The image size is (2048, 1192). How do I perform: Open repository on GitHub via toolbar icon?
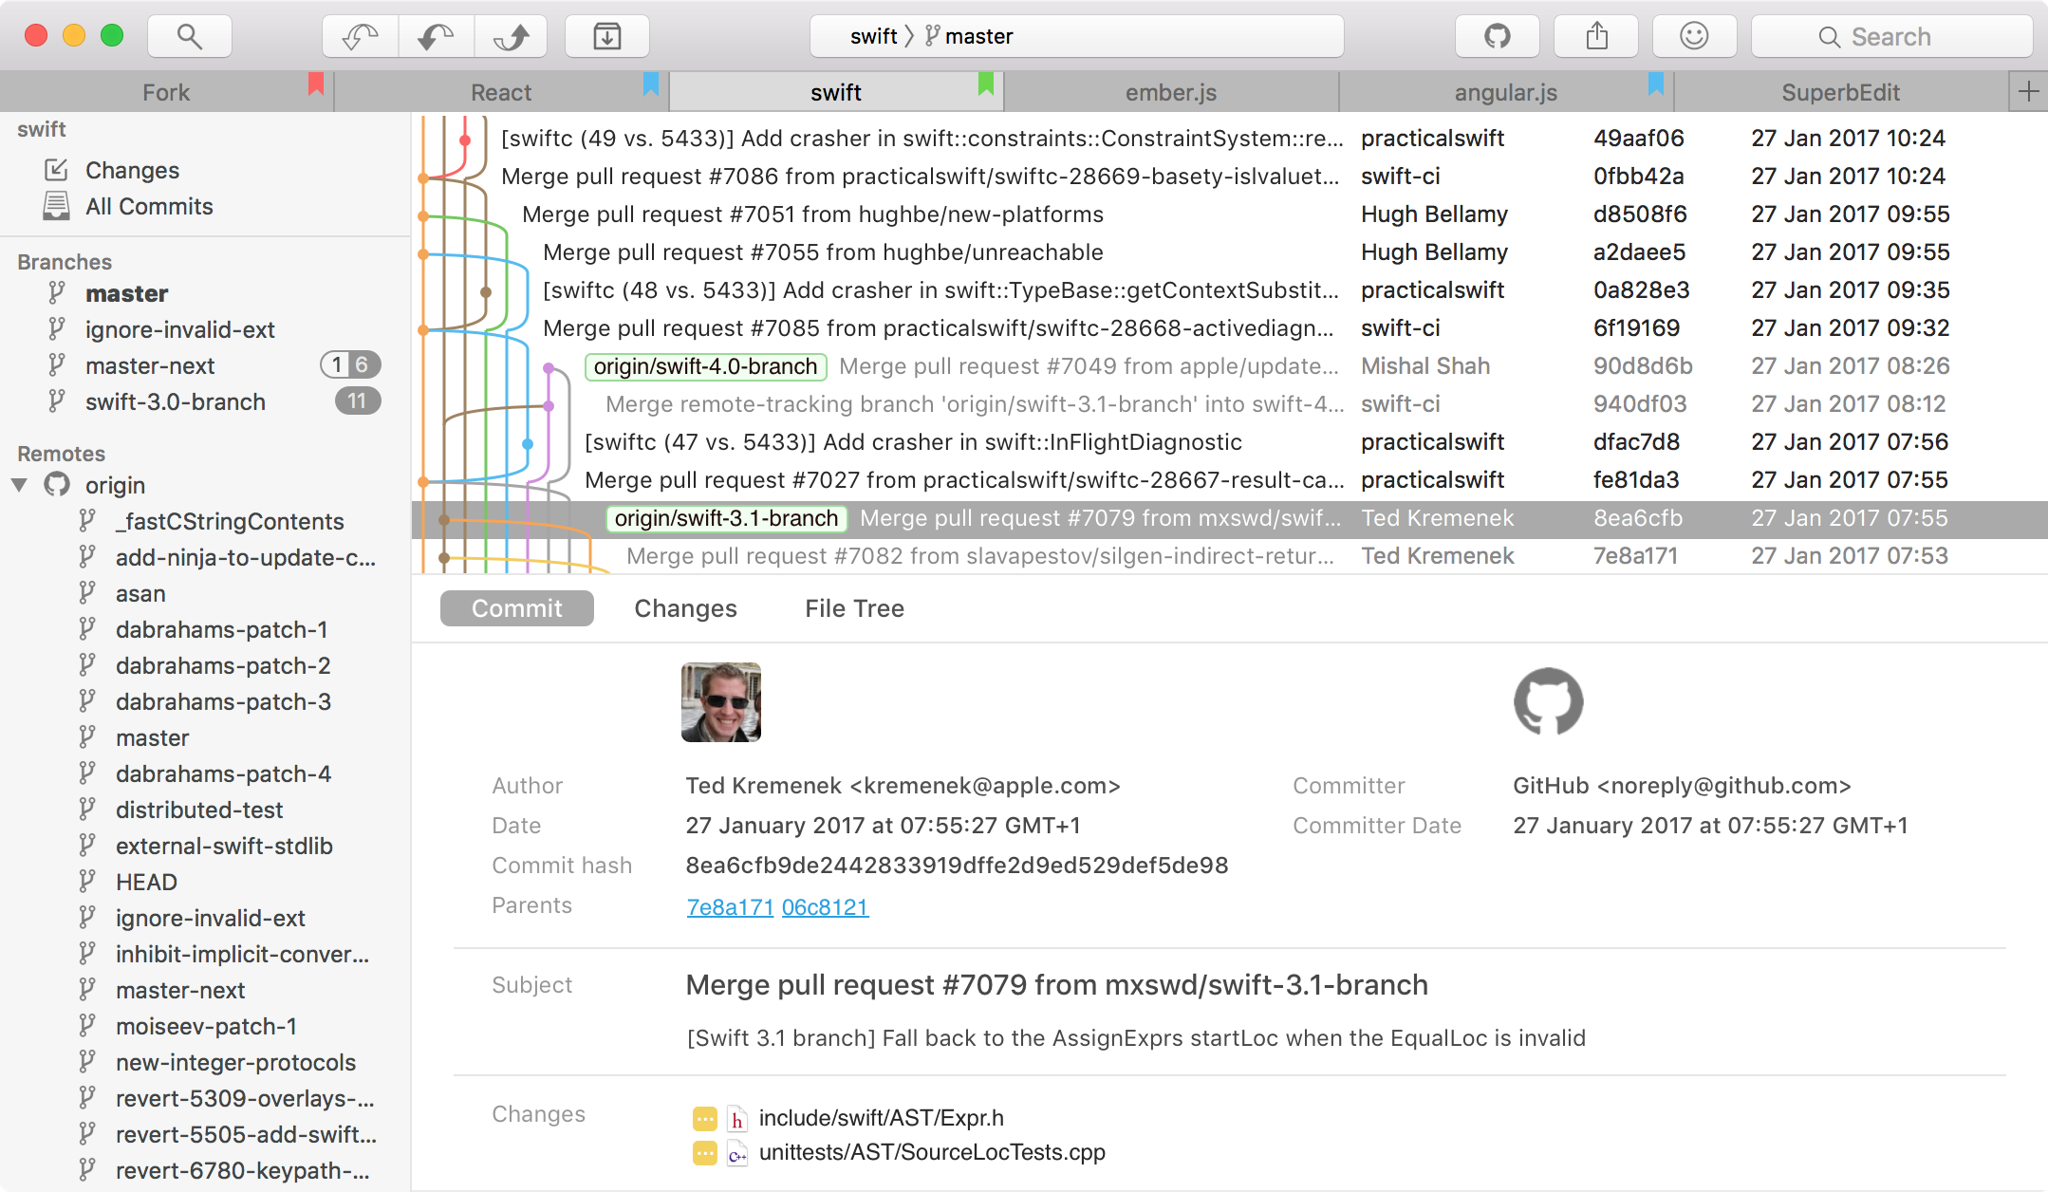[x=1497, y=37]
